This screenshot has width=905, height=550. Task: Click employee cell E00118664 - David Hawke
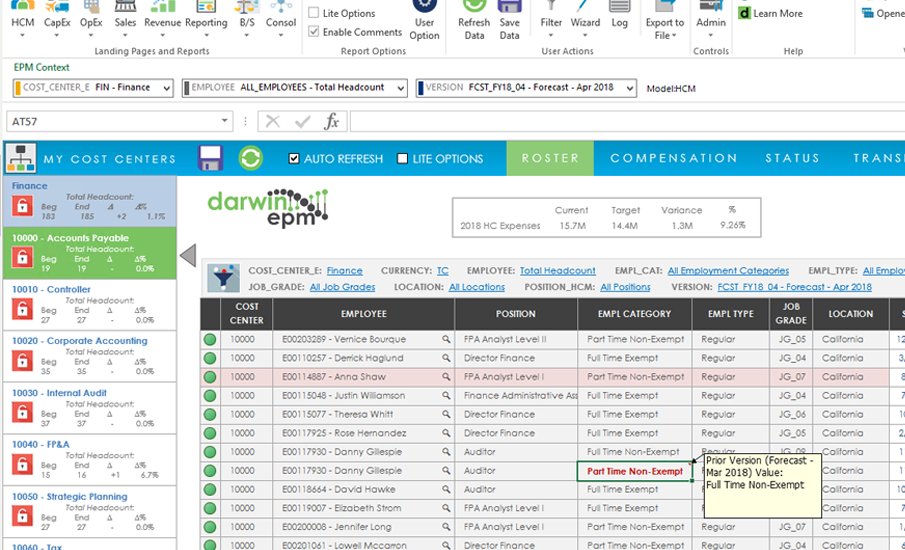click(x=363, y=489)
